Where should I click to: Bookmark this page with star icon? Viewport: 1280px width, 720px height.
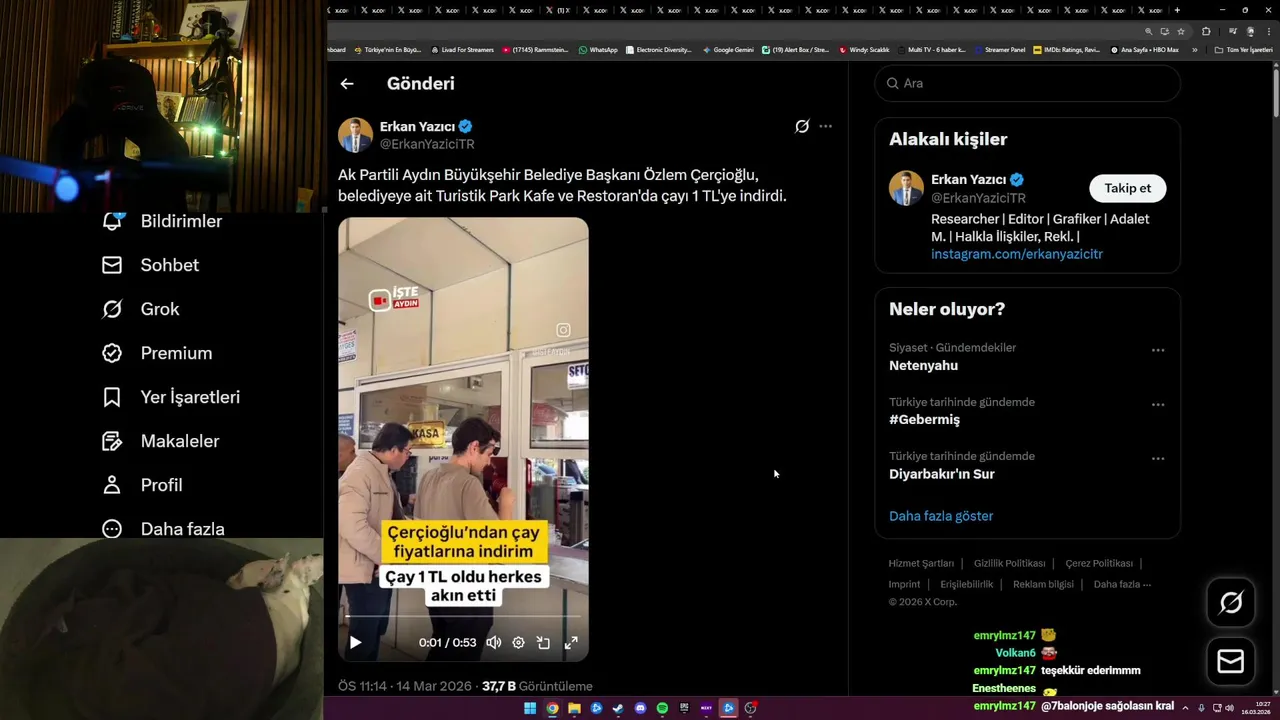coord(1181,31)
